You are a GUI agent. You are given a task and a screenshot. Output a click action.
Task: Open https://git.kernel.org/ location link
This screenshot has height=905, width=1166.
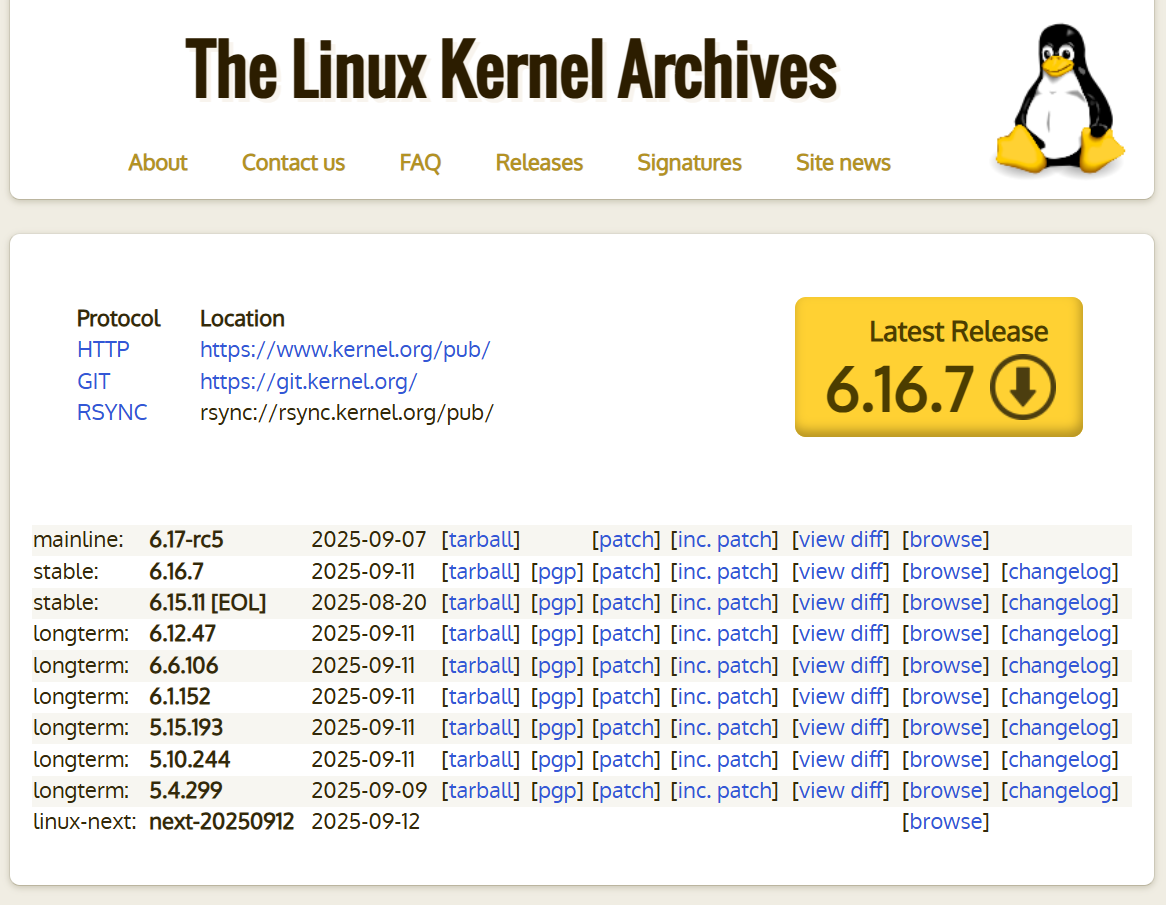pyautogui.click(x=309, y=381)
